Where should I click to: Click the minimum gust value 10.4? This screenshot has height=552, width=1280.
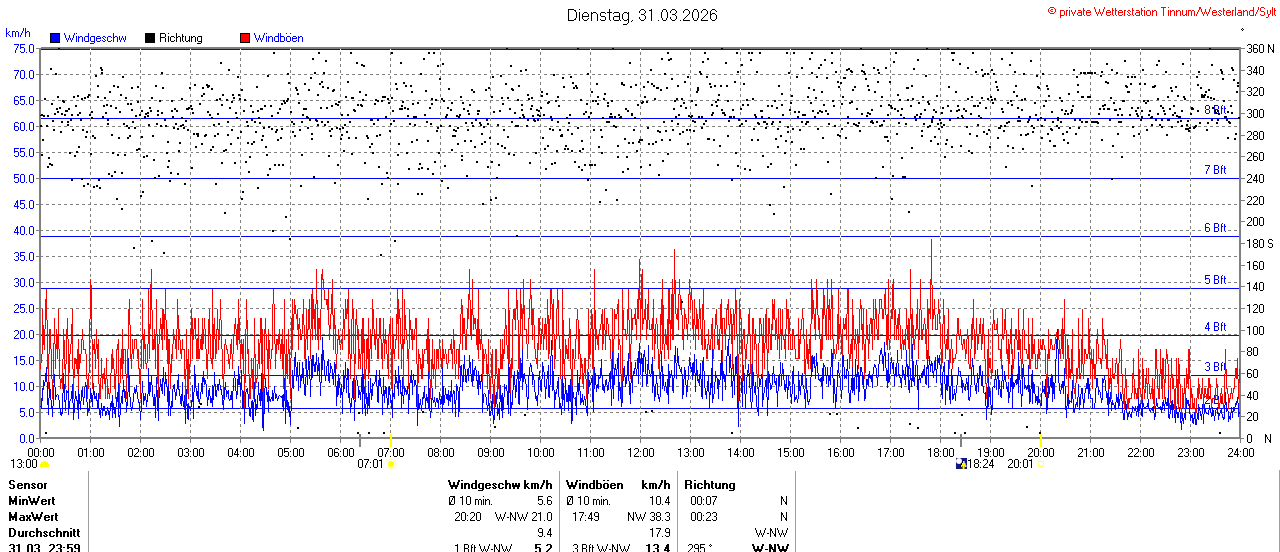pos(660,501)
